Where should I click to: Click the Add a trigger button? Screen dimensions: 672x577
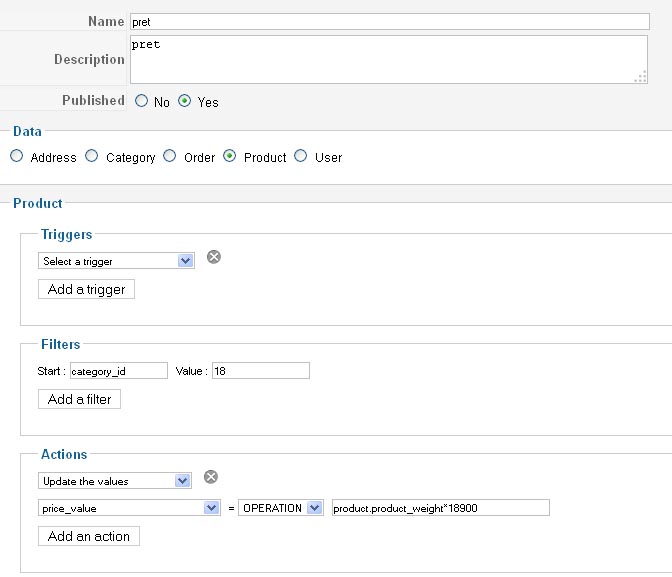tap(86, 289)
